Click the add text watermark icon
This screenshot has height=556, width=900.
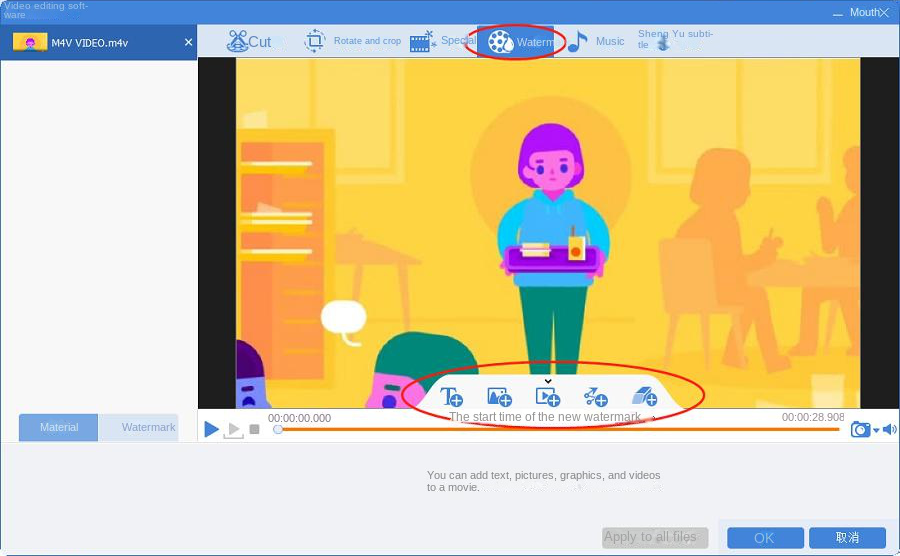tap(452, 397)
